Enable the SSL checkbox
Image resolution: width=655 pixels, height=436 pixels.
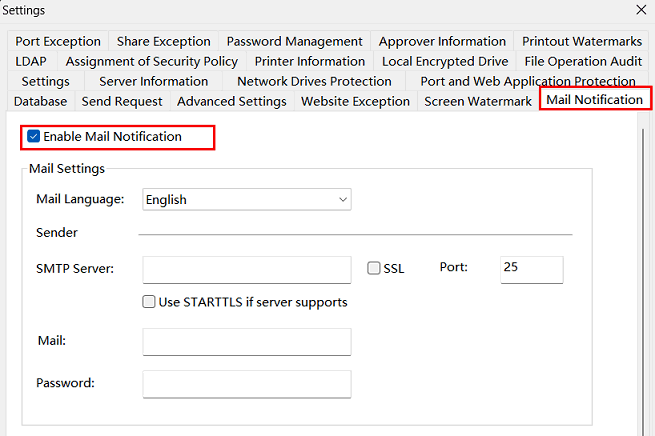[374, 268]
